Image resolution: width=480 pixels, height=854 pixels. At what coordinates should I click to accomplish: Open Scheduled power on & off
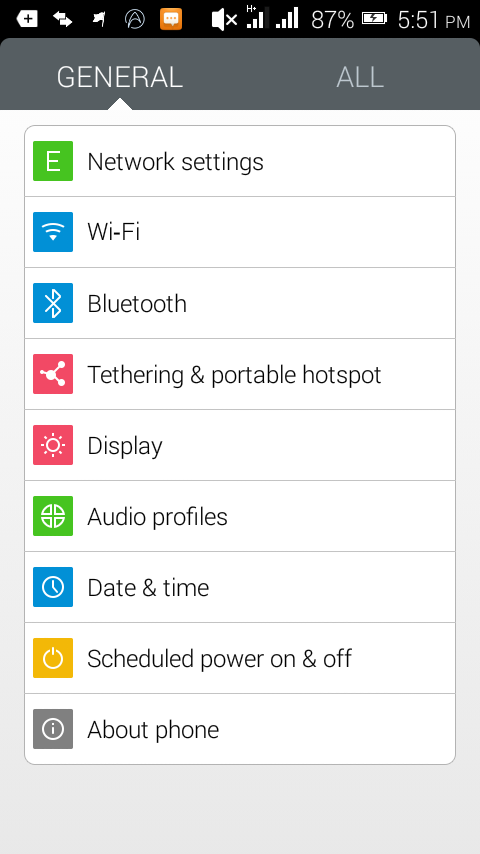coord(240,658)
